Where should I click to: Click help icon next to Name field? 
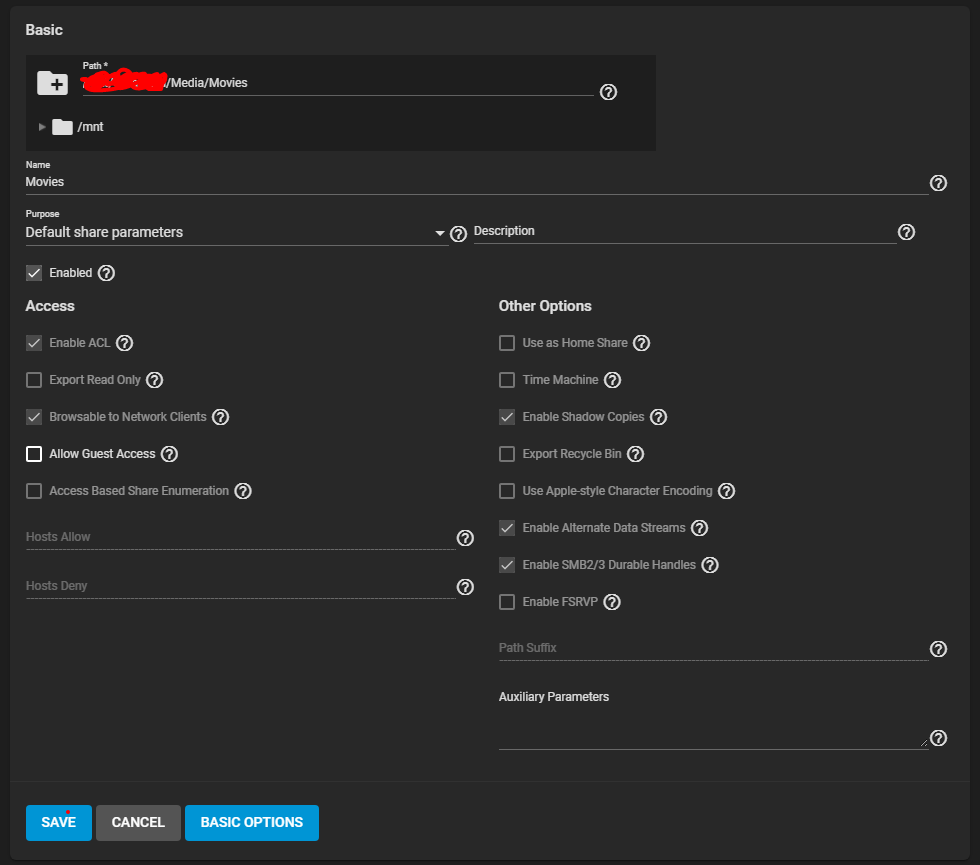pos(938,183)
